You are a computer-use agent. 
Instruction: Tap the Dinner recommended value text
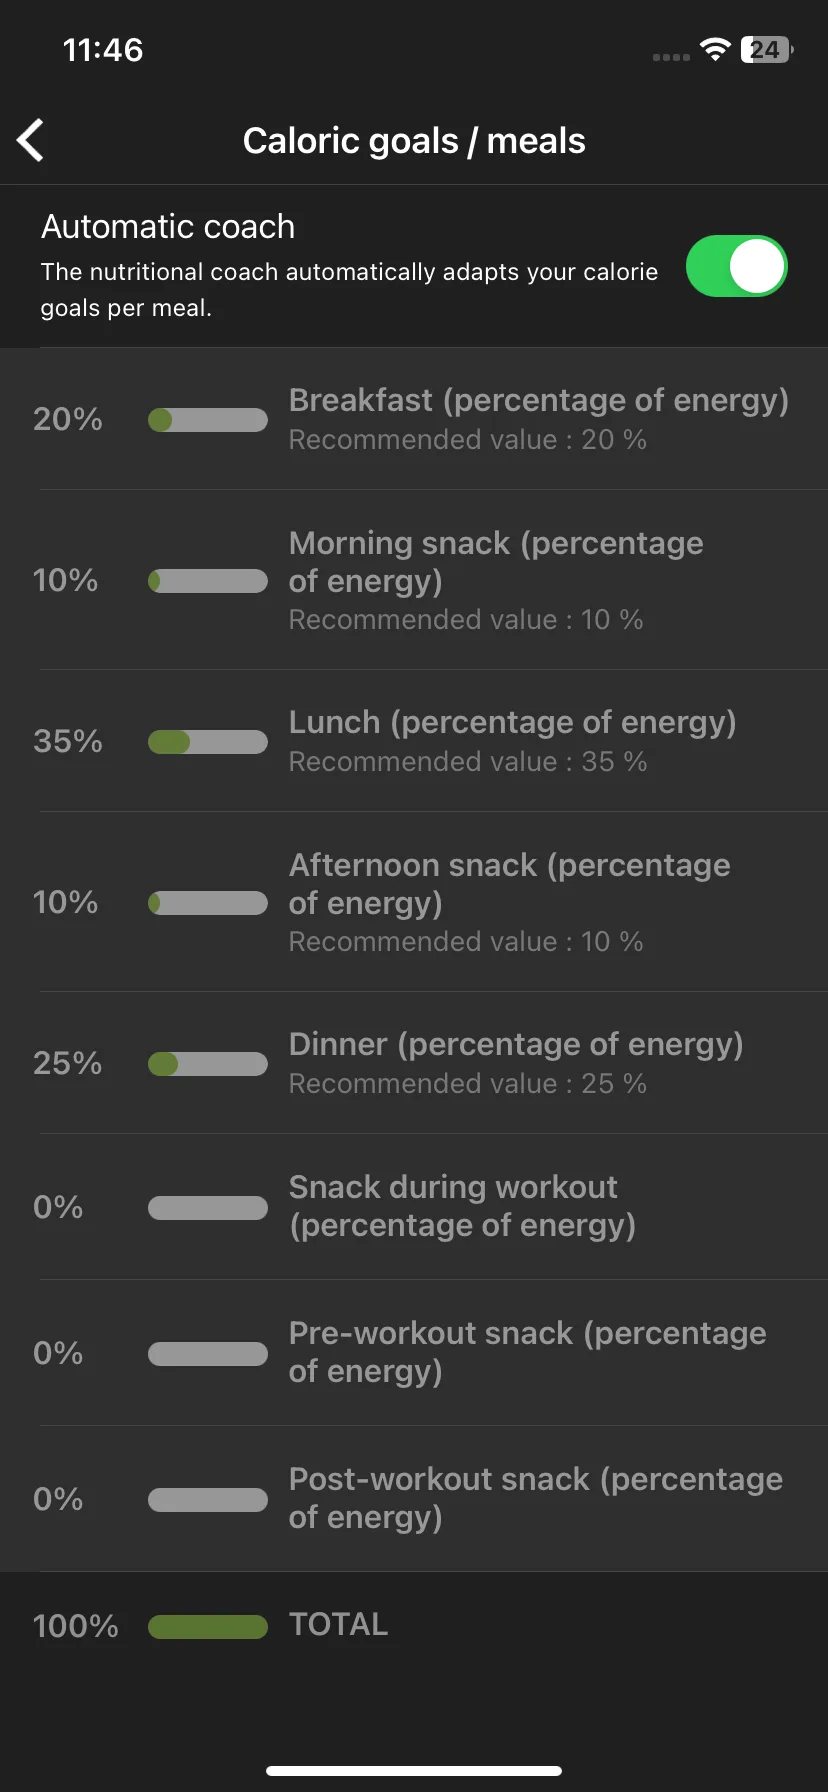(468, 1084)
